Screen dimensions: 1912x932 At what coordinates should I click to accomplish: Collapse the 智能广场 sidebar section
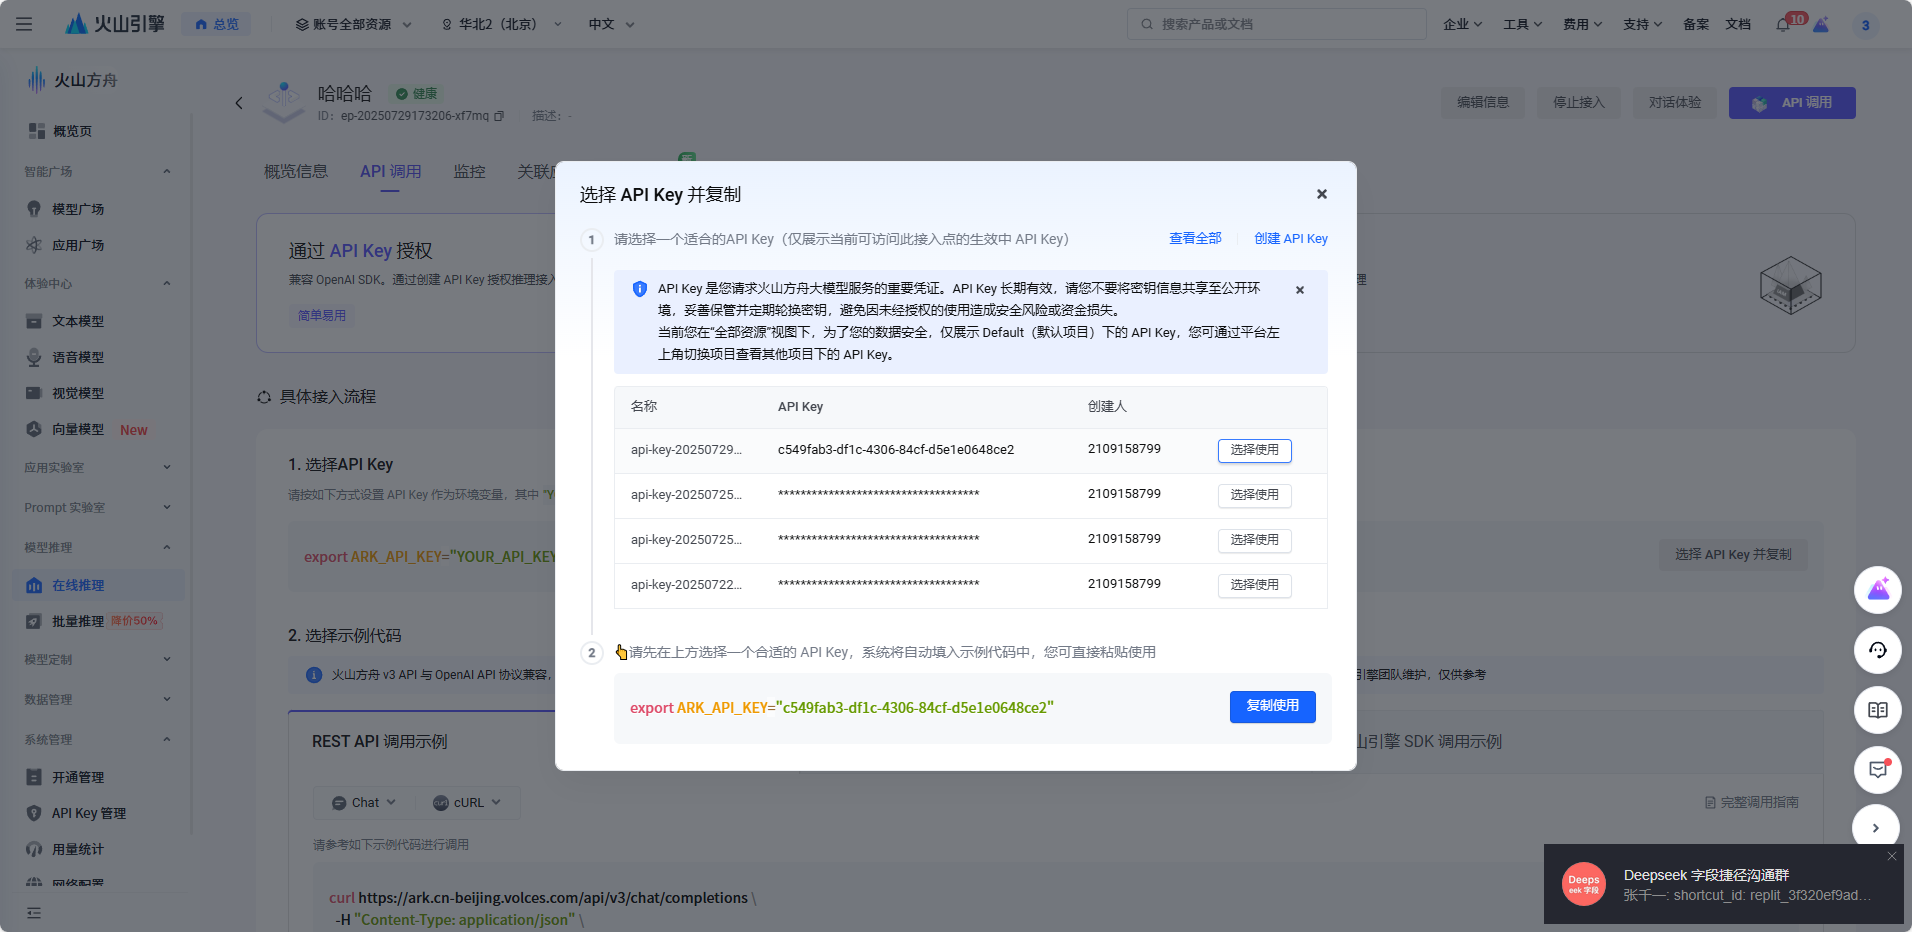click(x=167, y=171)
